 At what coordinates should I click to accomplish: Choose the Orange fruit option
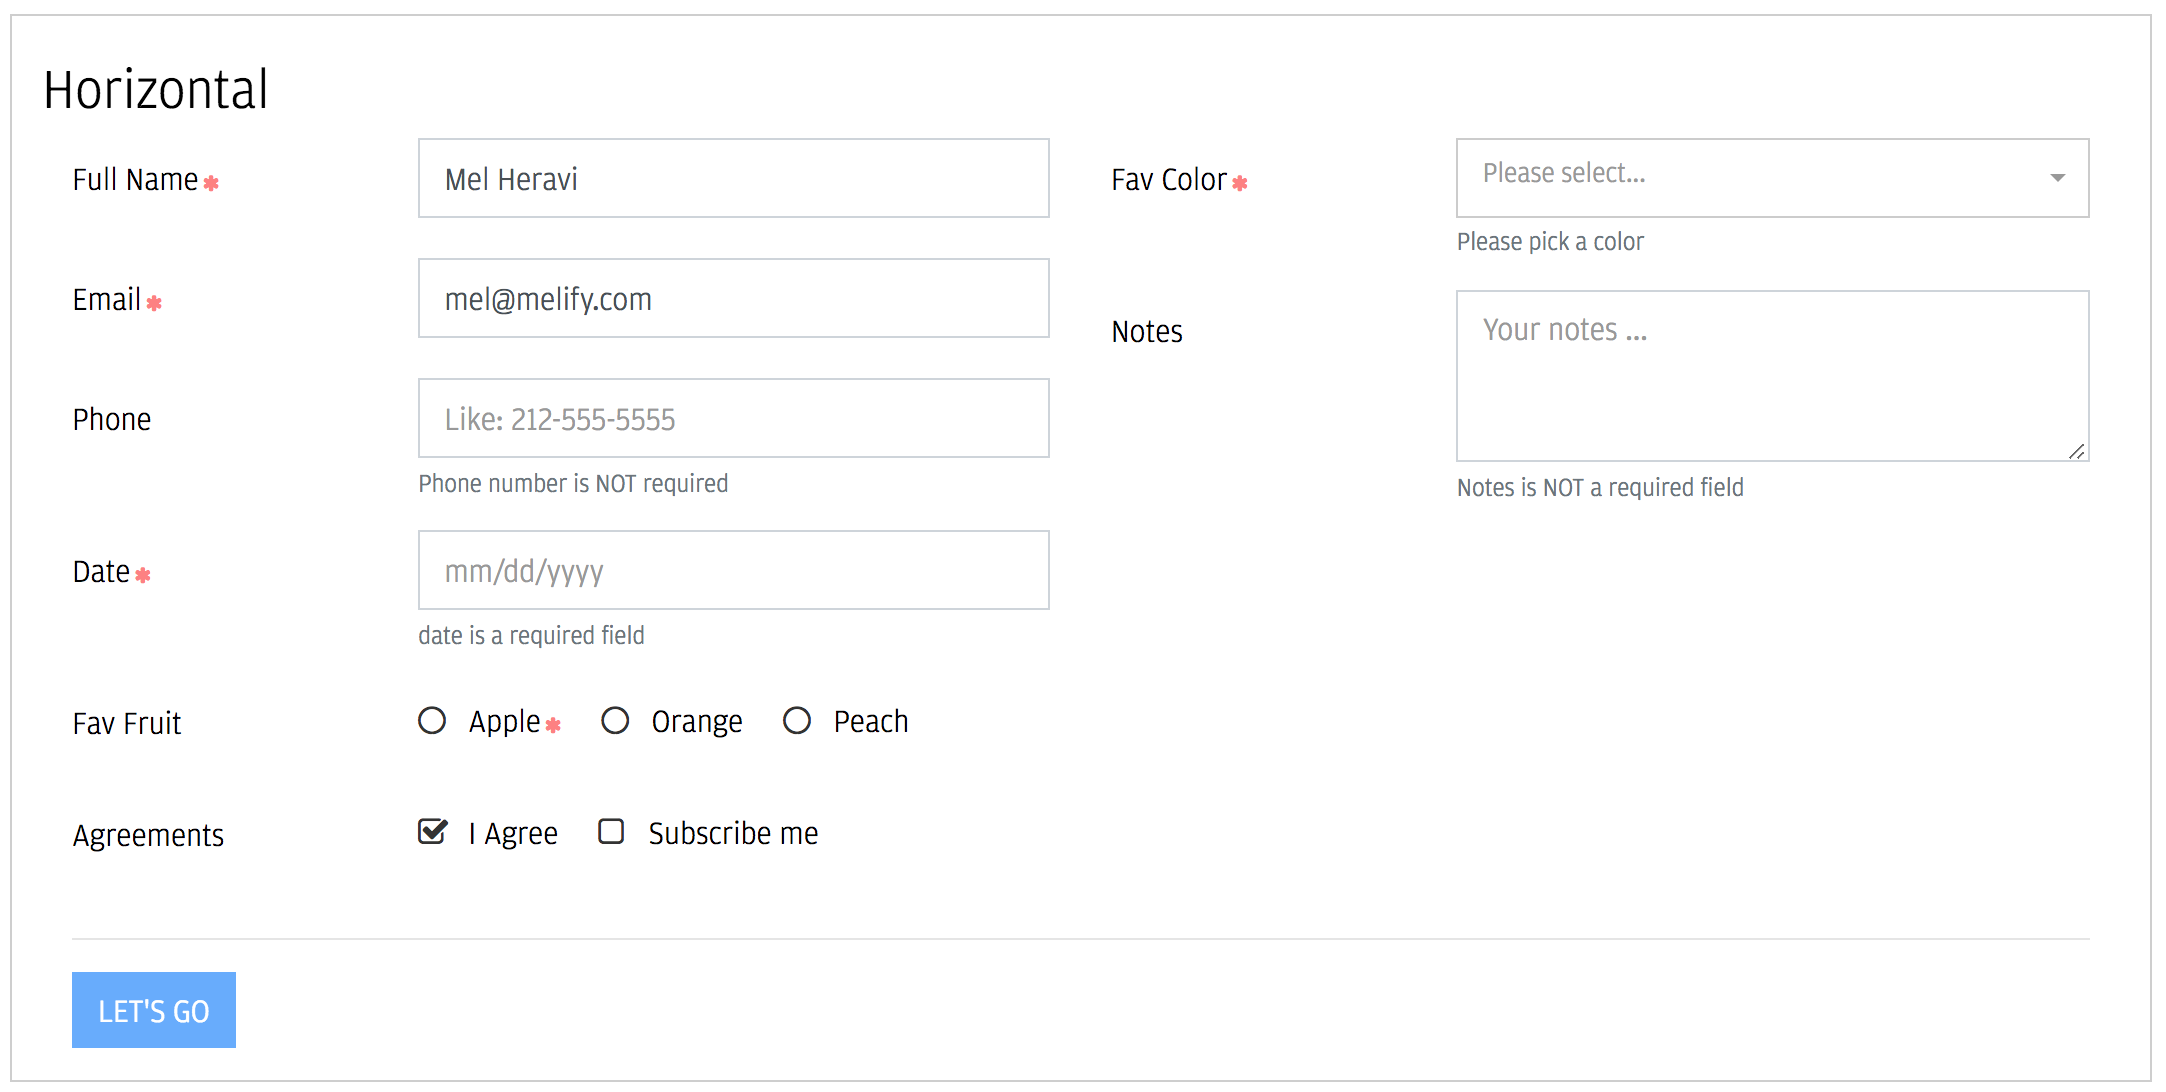point(615,720)
